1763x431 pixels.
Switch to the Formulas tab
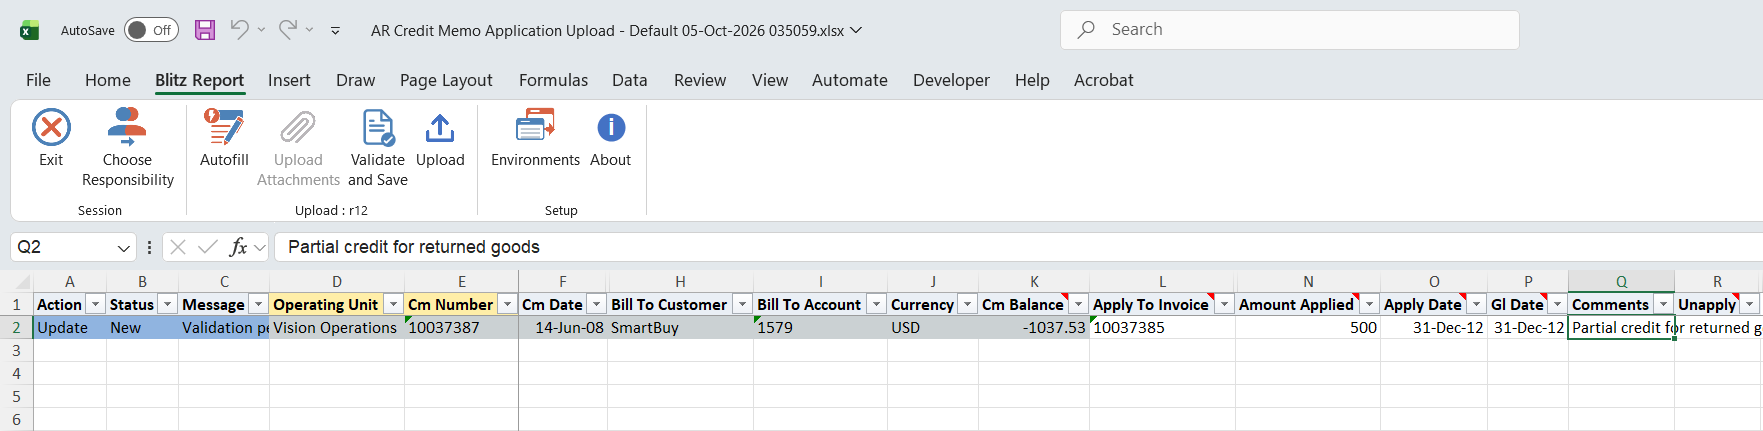tap(553, 80)
